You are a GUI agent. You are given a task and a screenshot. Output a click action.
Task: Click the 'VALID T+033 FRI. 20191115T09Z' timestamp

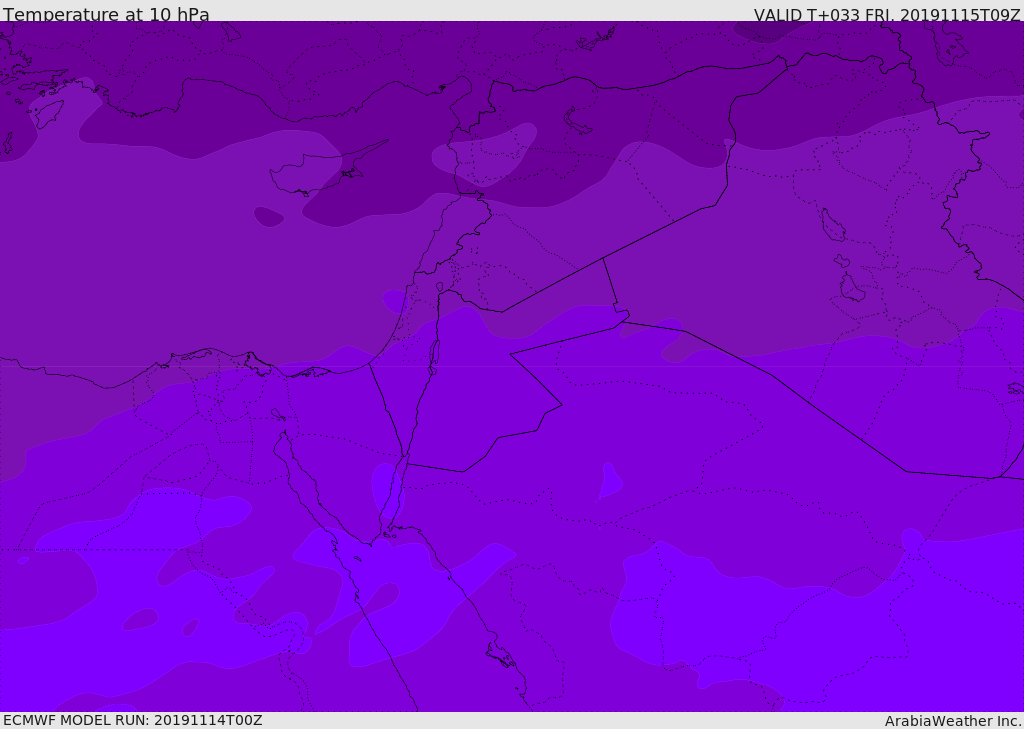[887, 14]
